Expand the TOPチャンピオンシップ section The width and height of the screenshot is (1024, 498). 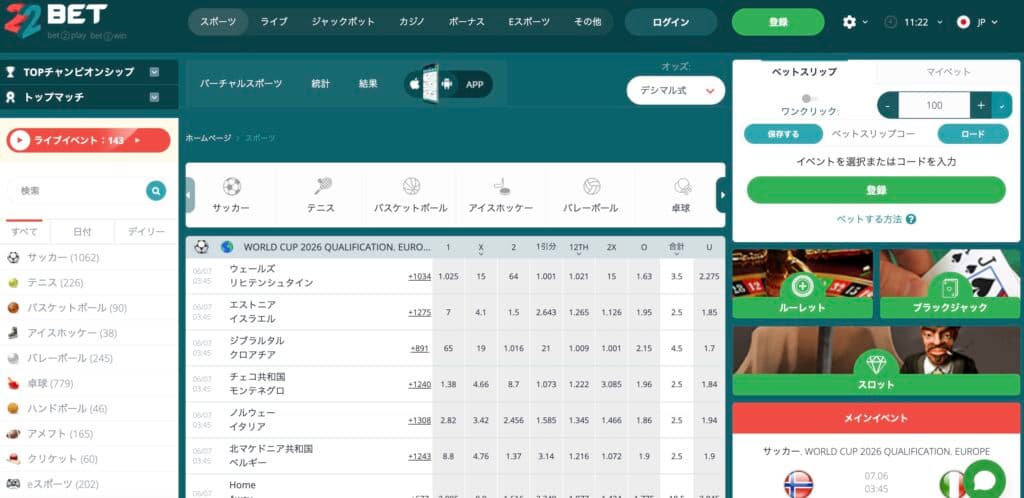coord(154,72)
